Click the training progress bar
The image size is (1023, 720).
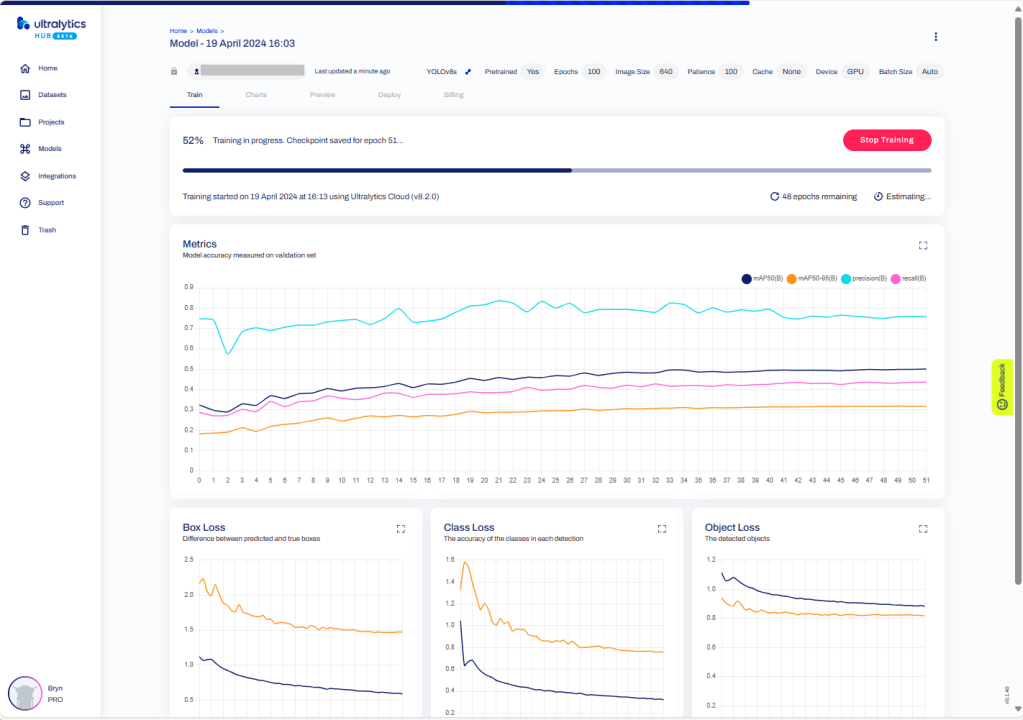click(x=556, y=171)
